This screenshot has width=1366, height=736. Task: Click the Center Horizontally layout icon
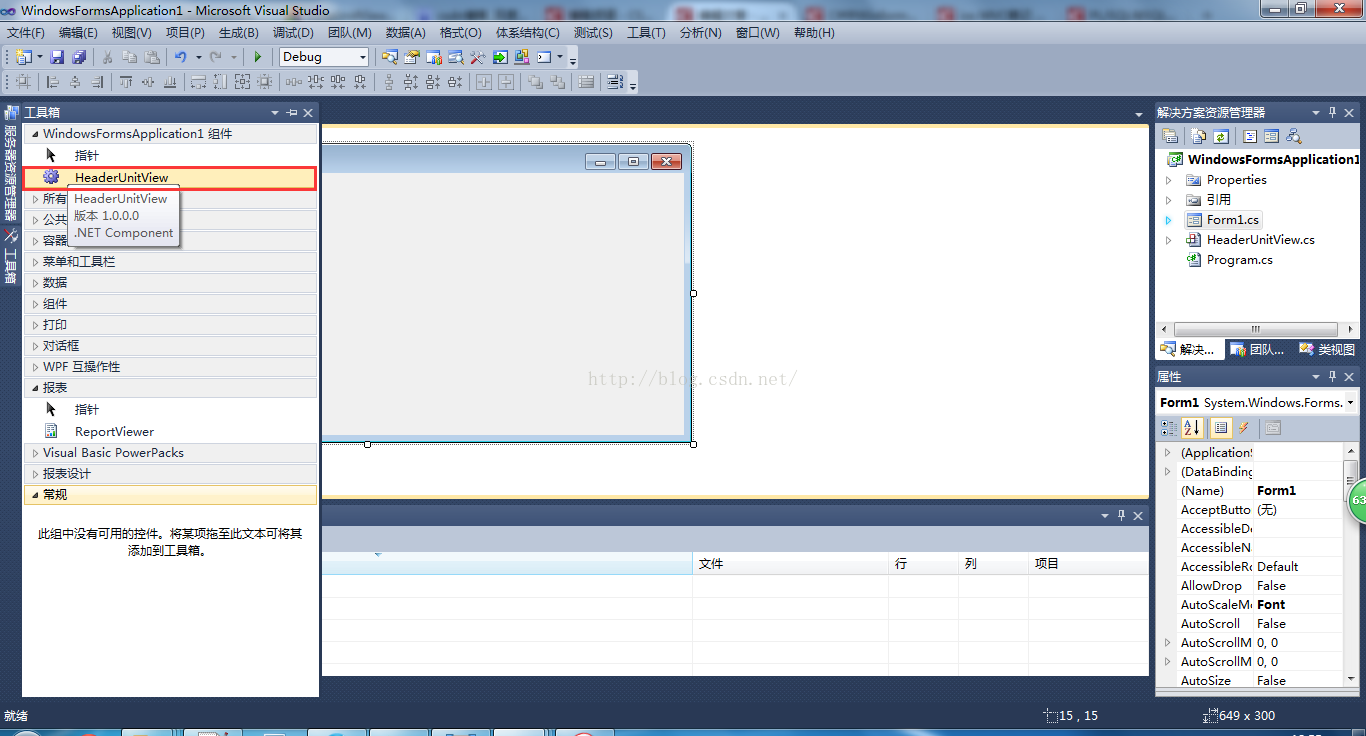point(484,82)
